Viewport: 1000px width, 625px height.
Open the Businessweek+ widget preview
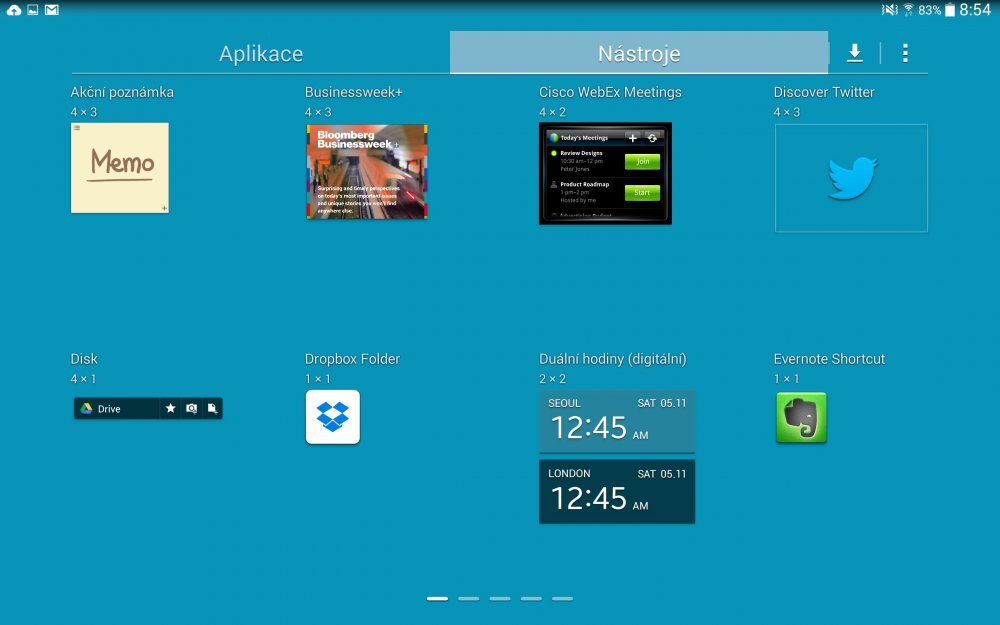tap(367, 171)
